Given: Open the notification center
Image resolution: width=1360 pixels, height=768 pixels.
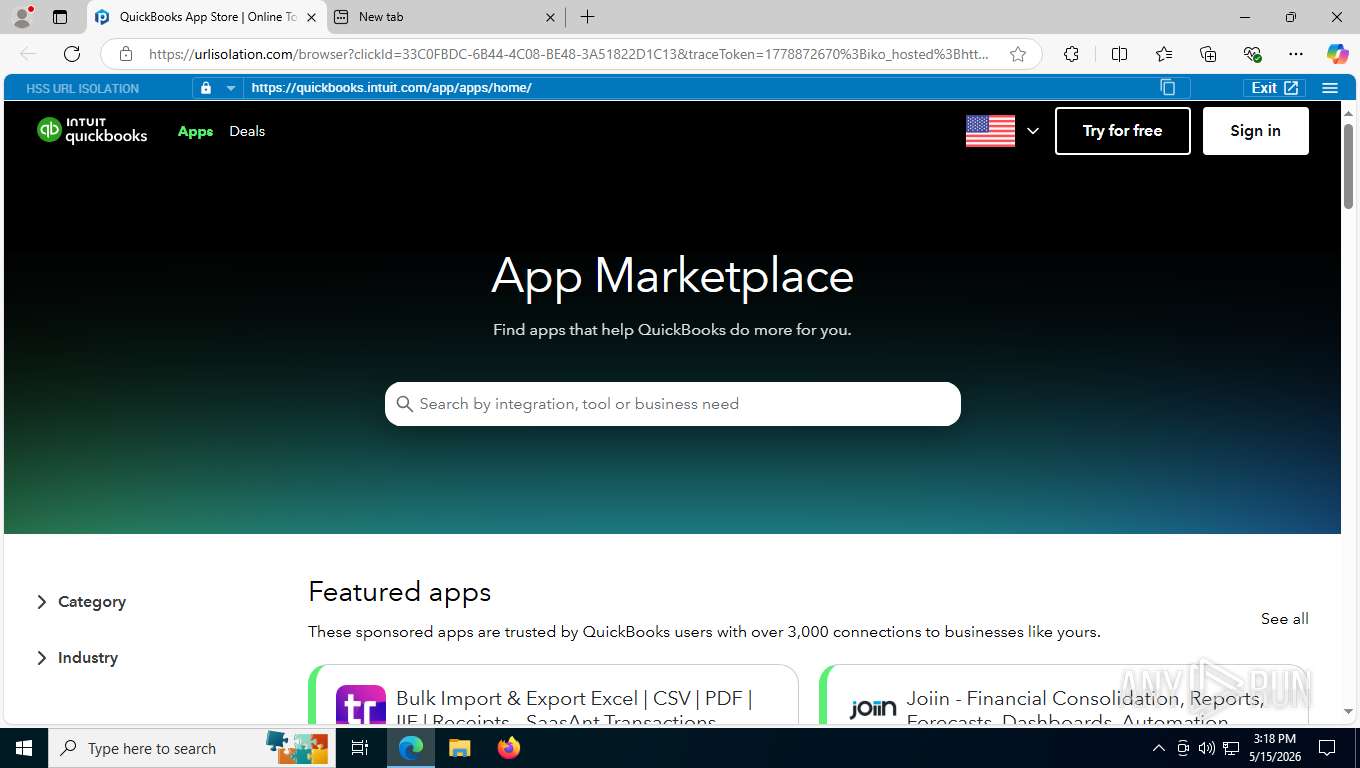Looking at the screenshot, I should (1327, 748).
